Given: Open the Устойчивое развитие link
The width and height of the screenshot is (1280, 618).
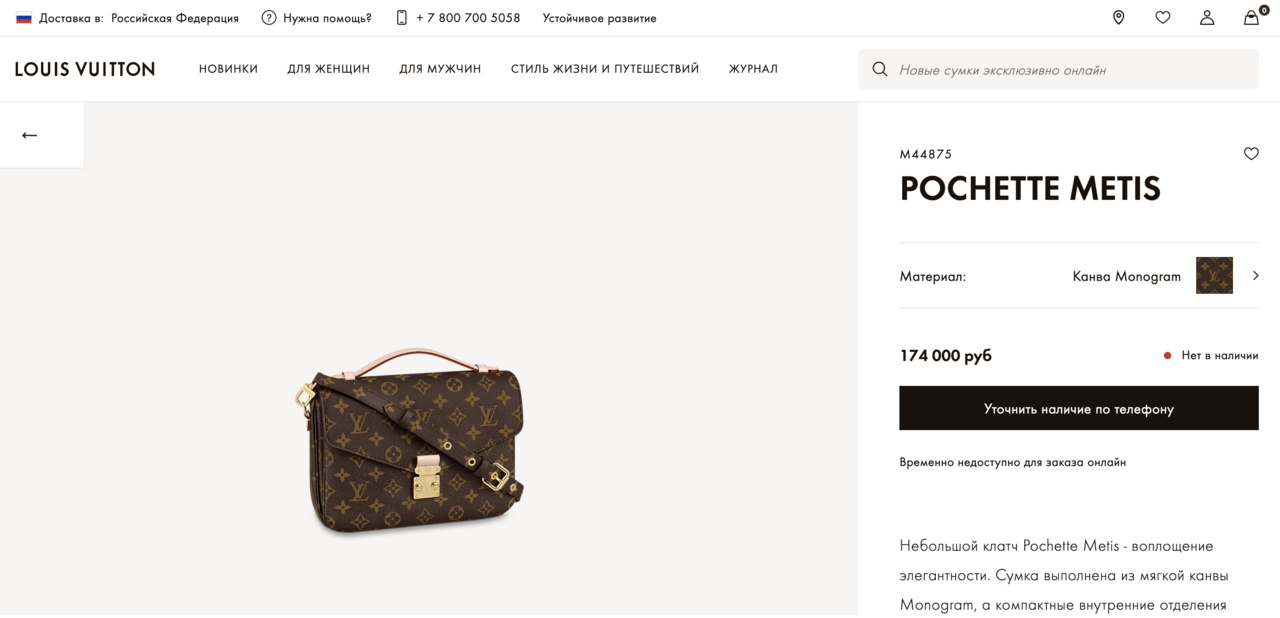Looking at the screenshot, I should pos(599,18).
